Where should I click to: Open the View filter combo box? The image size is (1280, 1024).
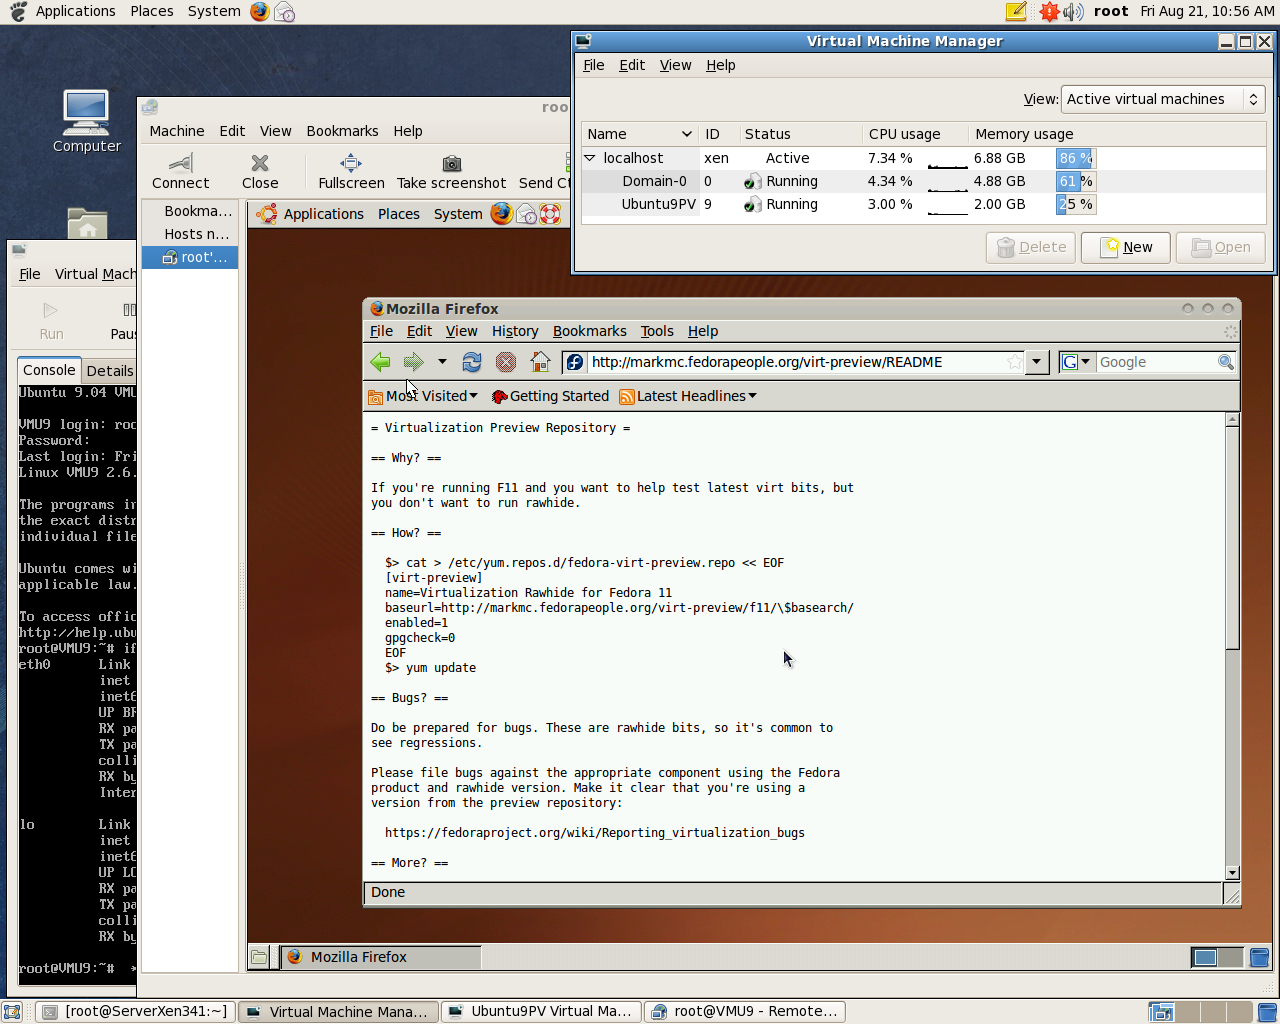pyautogui.click(x=1163, y=99)
